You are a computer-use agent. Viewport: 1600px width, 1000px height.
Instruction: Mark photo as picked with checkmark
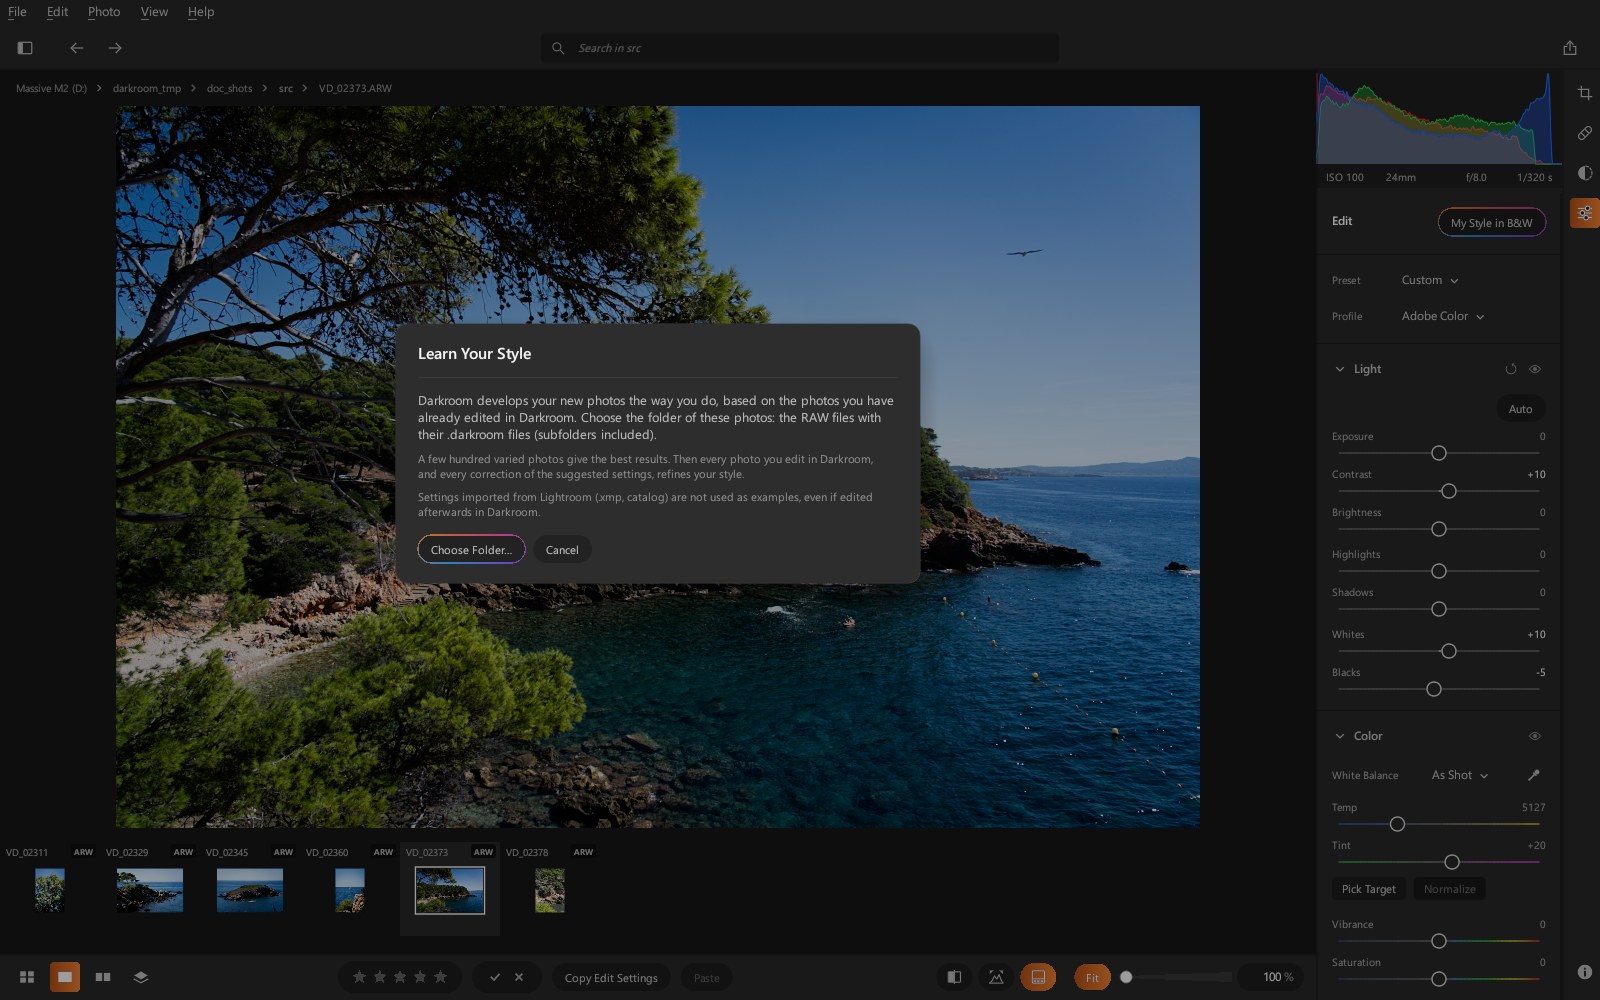point(495,977)
